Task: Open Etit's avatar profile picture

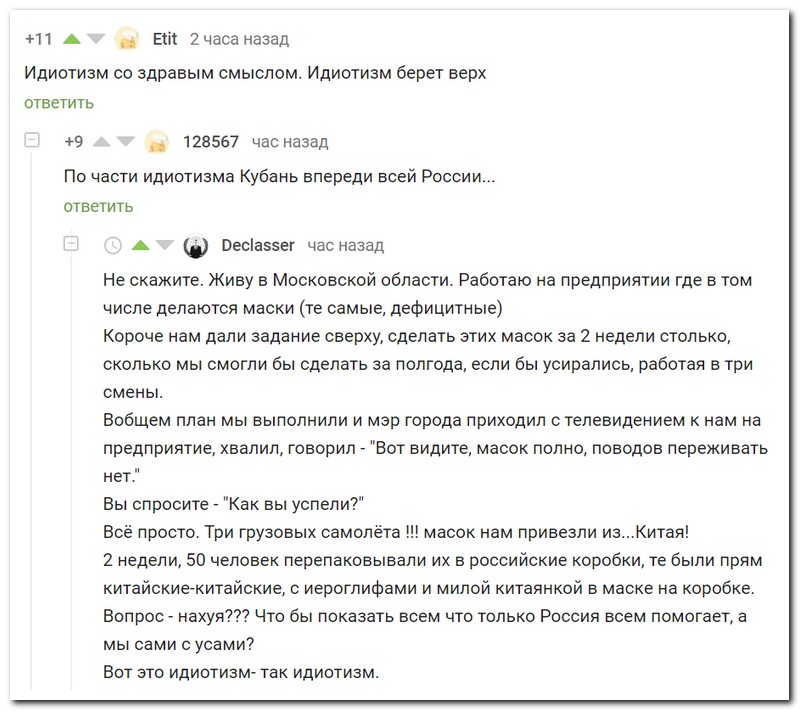Action: tap(128, 39)
